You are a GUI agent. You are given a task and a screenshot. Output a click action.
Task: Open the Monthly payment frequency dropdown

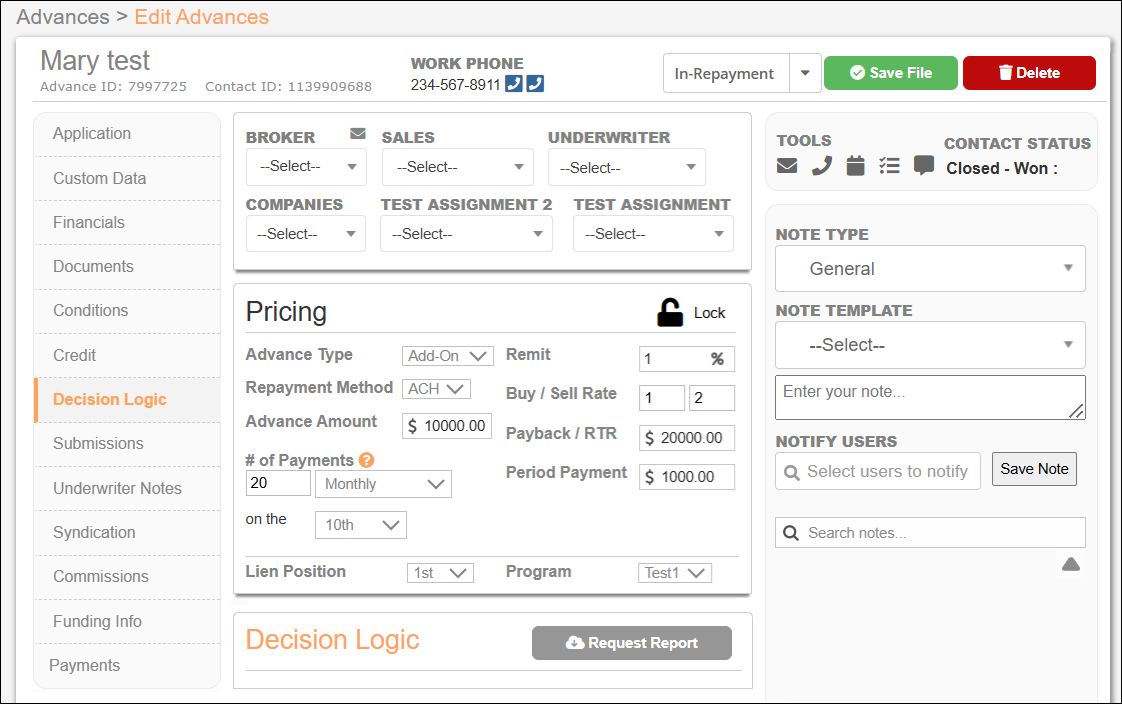click(x=384, y=484)
